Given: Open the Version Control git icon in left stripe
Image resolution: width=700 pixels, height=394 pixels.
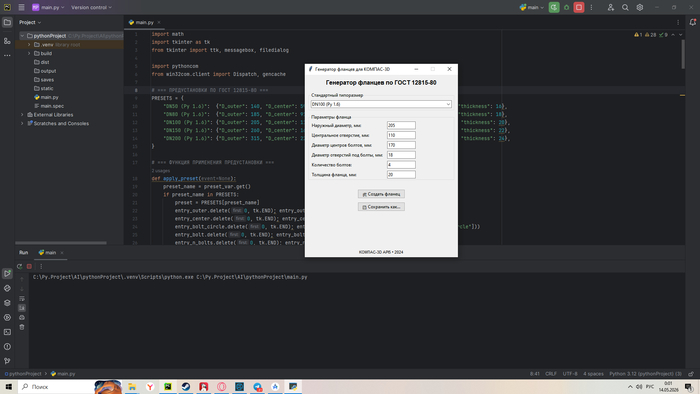Looking at the screenshot, I should click(7, 361).
